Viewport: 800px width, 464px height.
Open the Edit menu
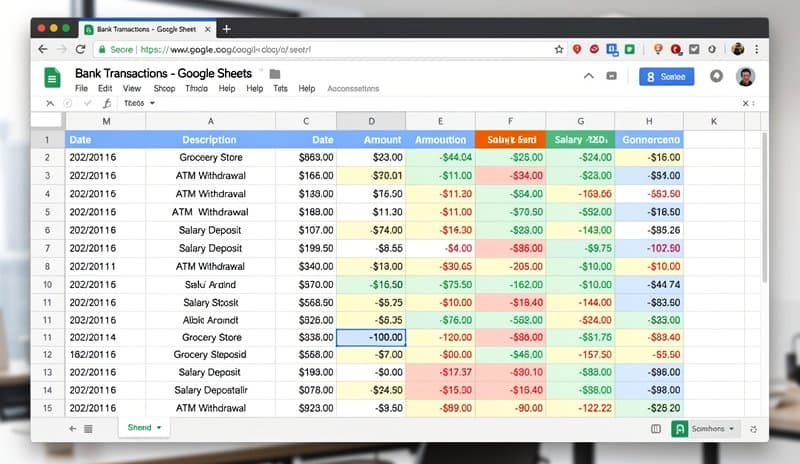click(x=105, y=88)
